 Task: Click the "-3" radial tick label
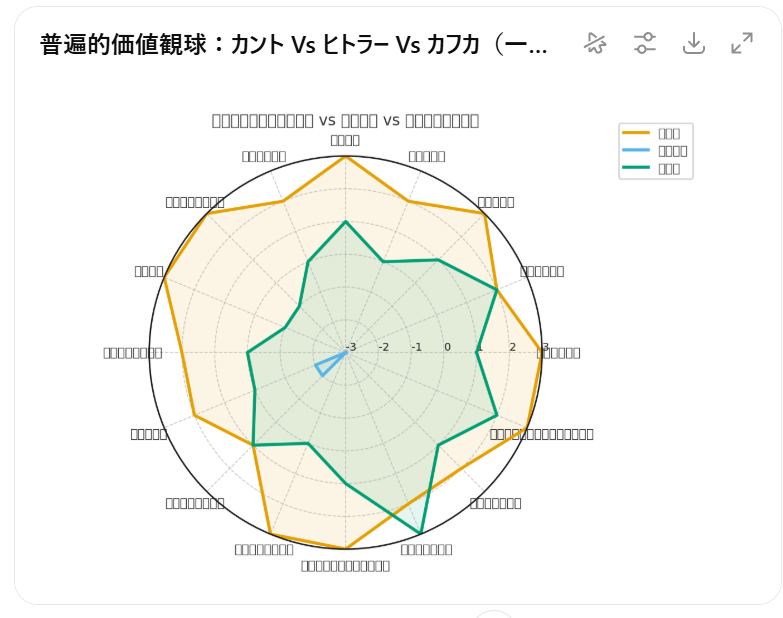coord(350,347)
